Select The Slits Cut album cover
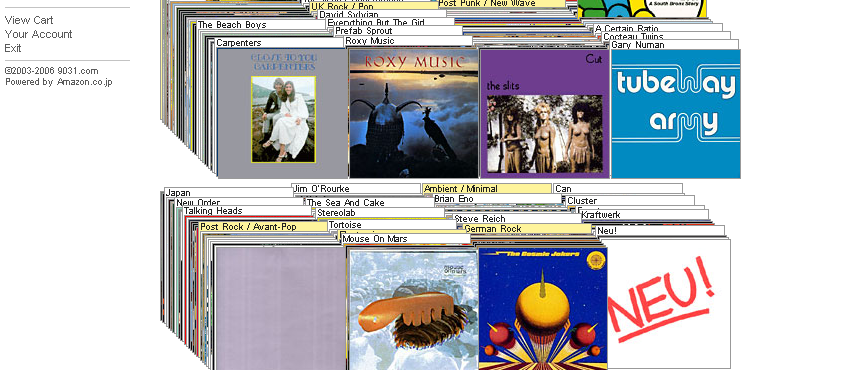849x370 pixels. [x=545, y=113]
